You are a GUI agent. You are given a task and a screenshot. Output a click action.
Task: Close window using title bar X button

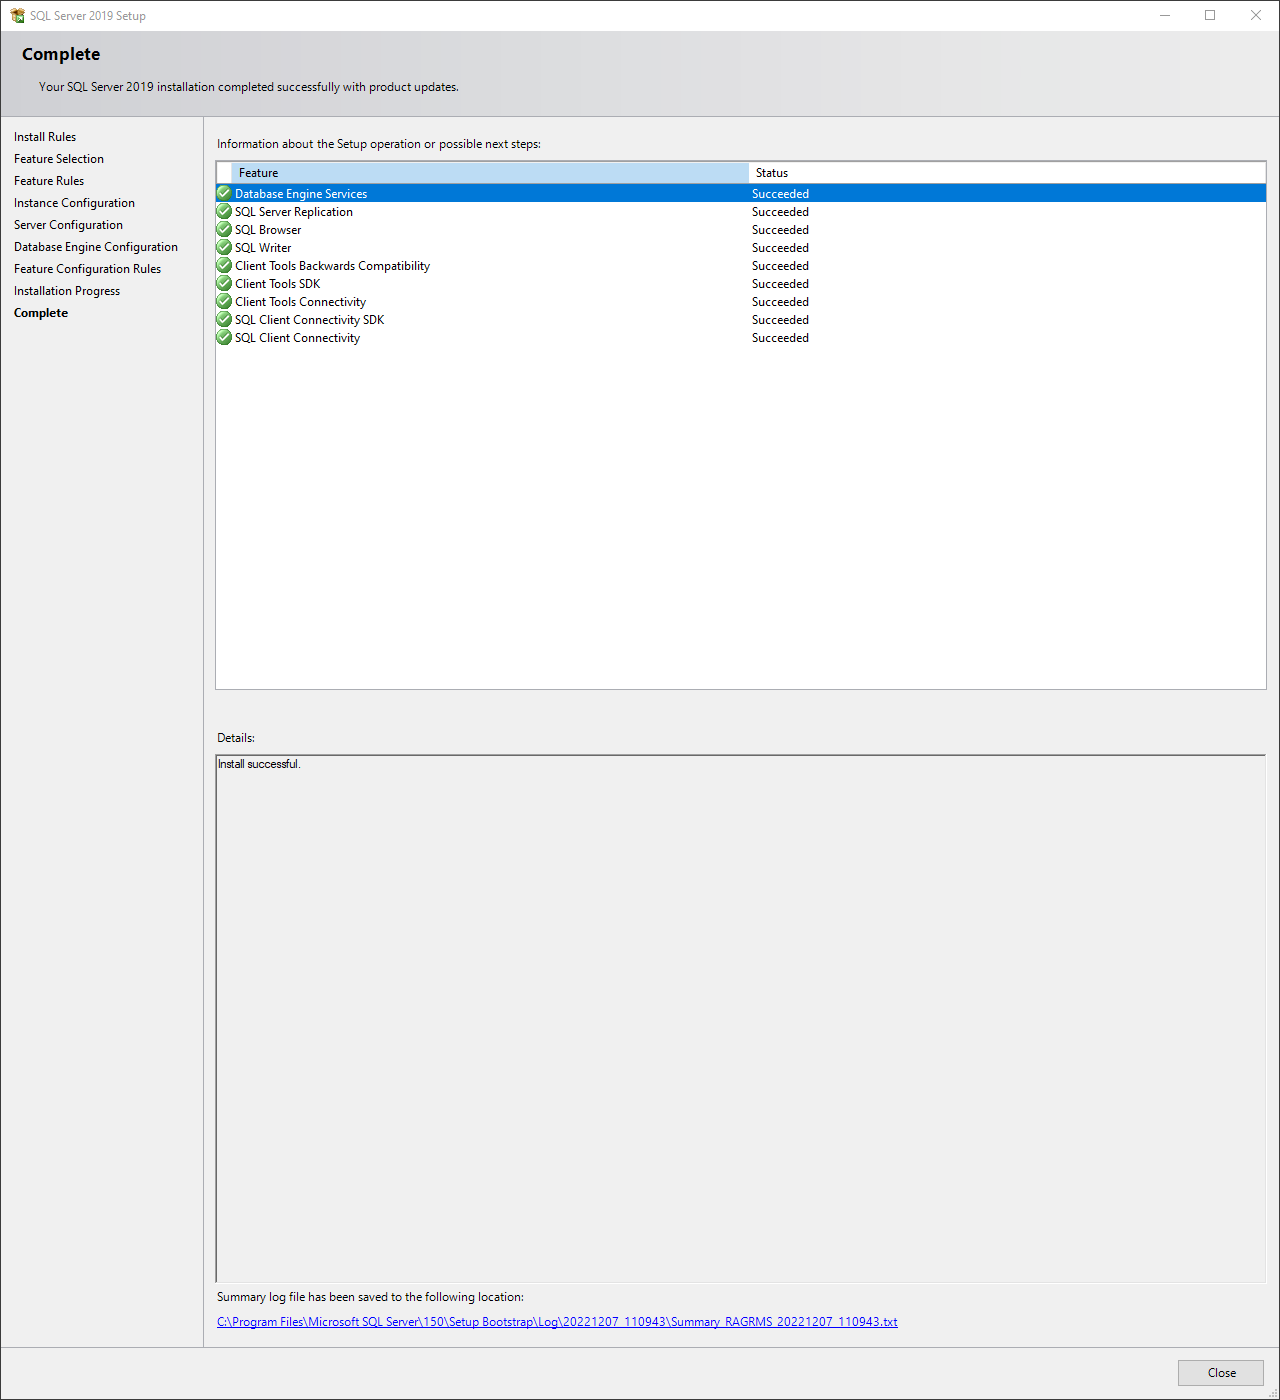tap(1256, 15)
